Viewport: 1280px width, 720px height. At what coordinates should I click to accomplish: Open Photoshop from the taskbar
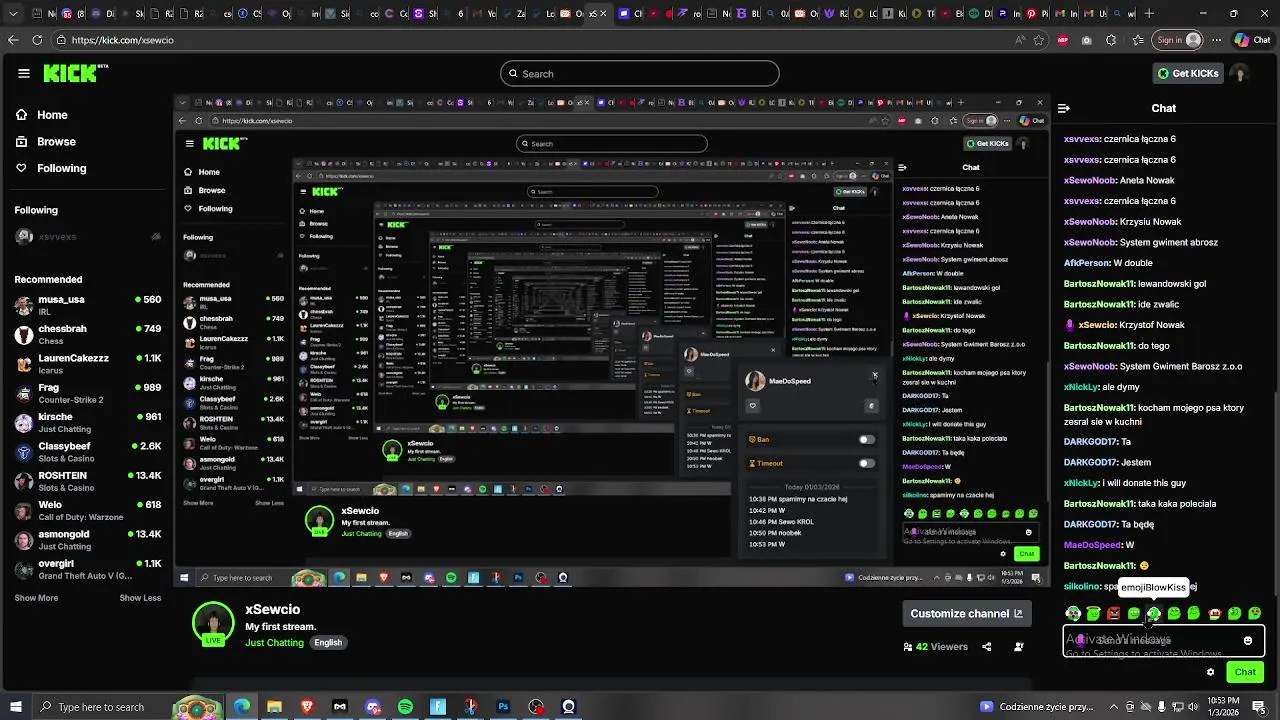[503, 707]
